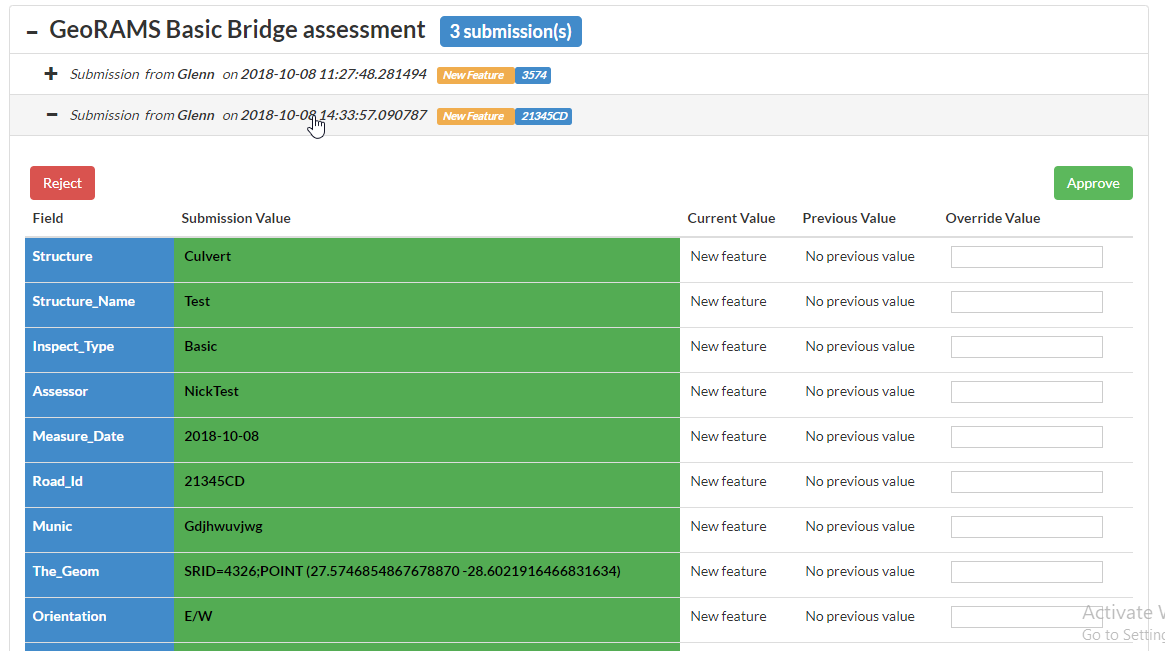Select the The_Geom SRID point value cell
1165x651 pixels.
point(426,572)
